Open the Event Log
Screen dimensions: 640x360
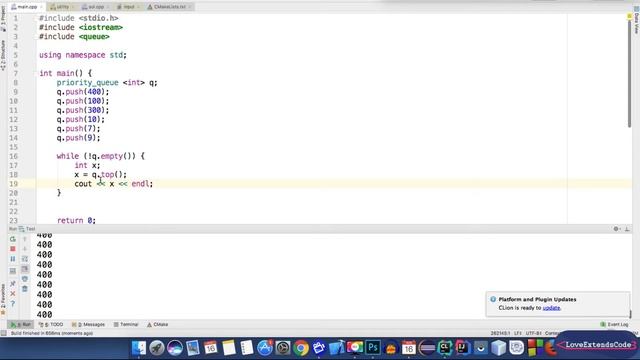coord(615,324)
